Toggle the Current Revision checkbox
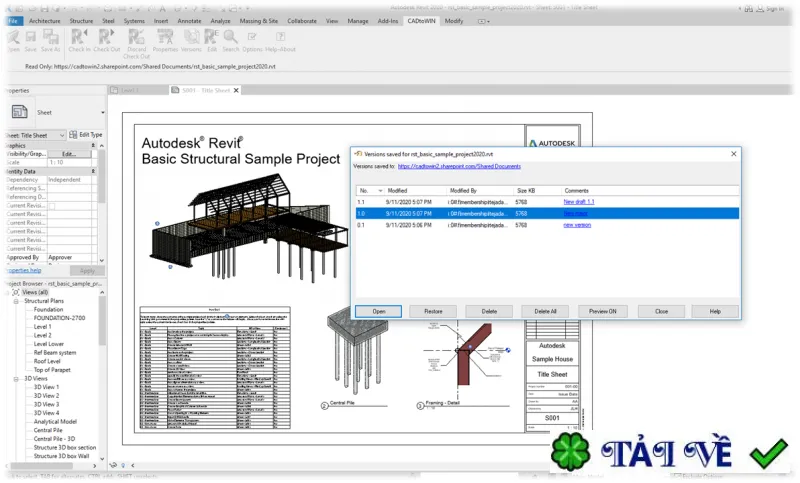This screenshot has width=800, height=483. tap(52, 206)
